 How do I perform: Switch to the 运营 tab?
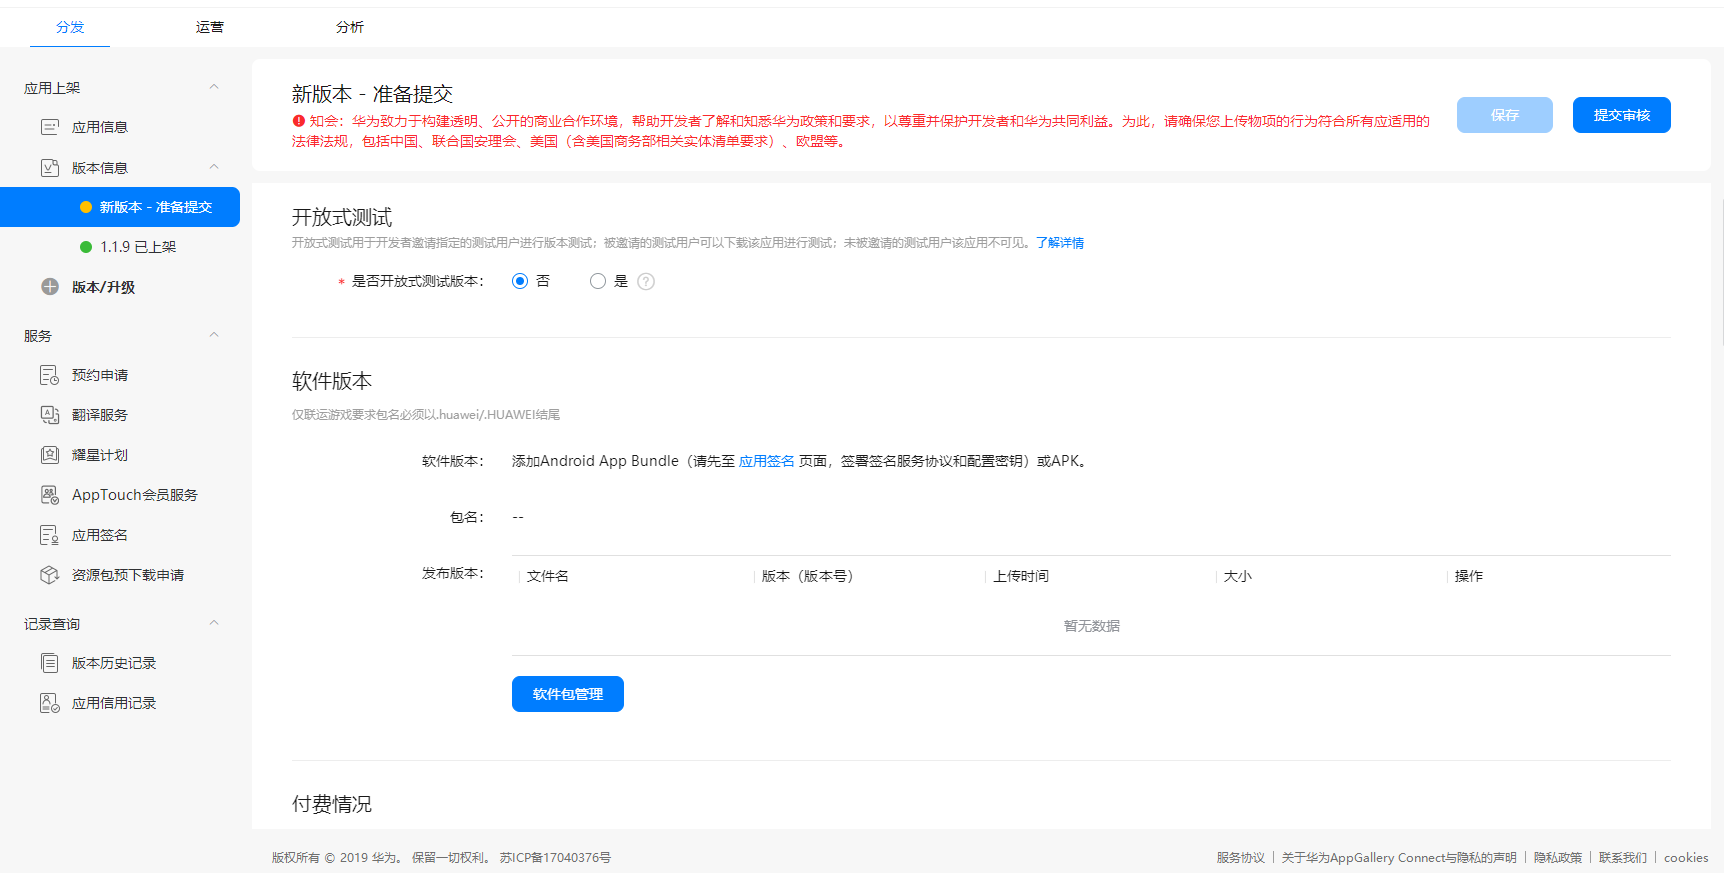[x=210, y=27]
